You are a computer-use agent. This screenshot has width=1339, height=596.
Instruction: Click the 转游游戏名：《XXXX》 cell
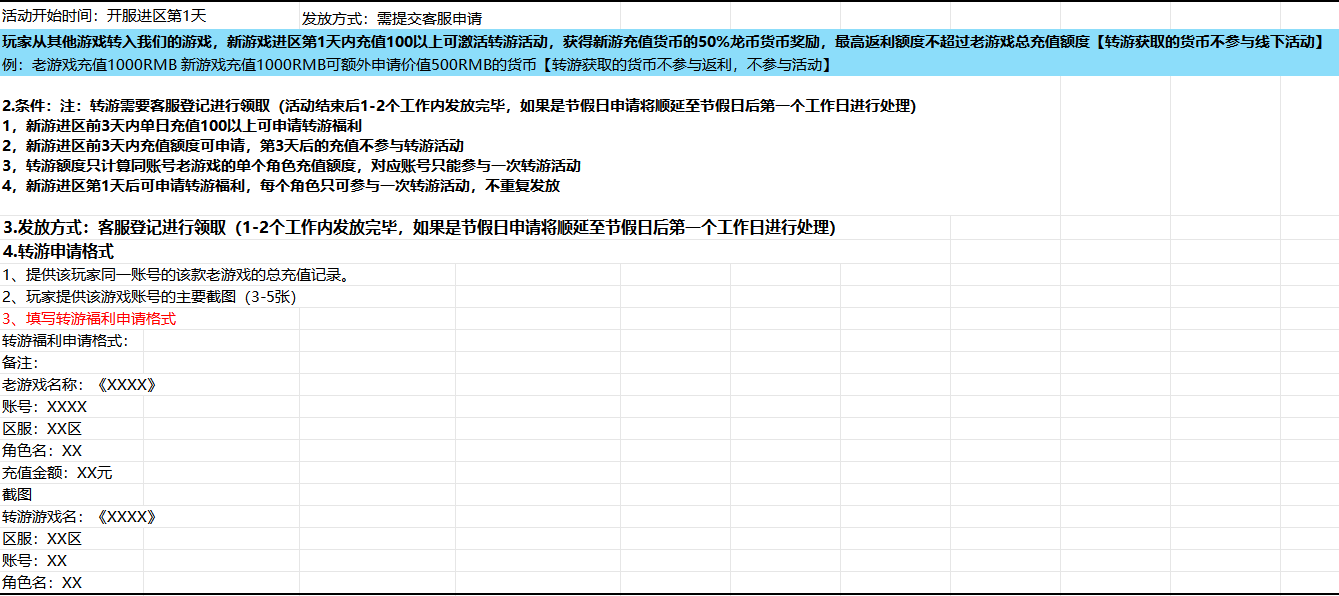click(x=79, y=517)
